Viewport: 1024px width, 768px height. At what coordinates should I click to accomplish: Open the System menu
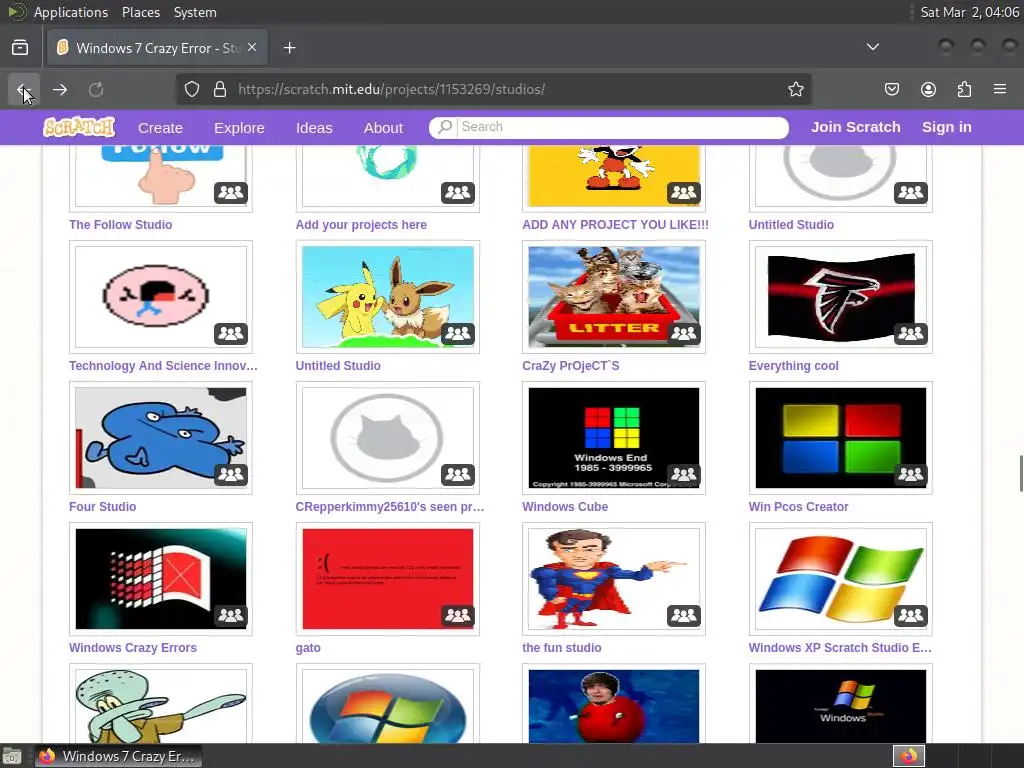195,12
